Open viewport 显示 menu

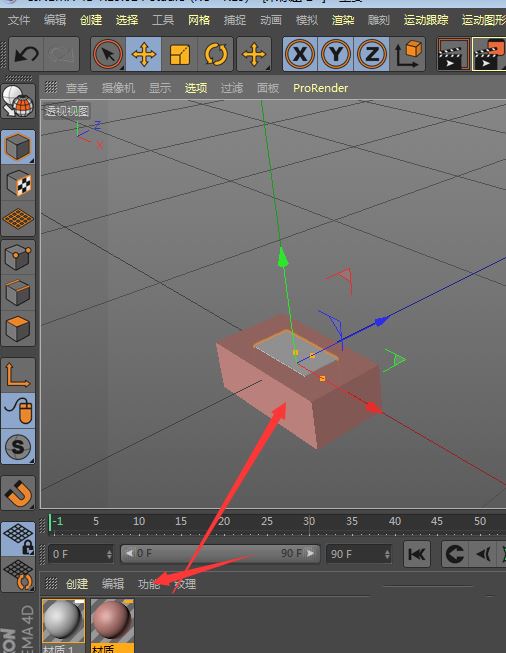tap(160, 88)
